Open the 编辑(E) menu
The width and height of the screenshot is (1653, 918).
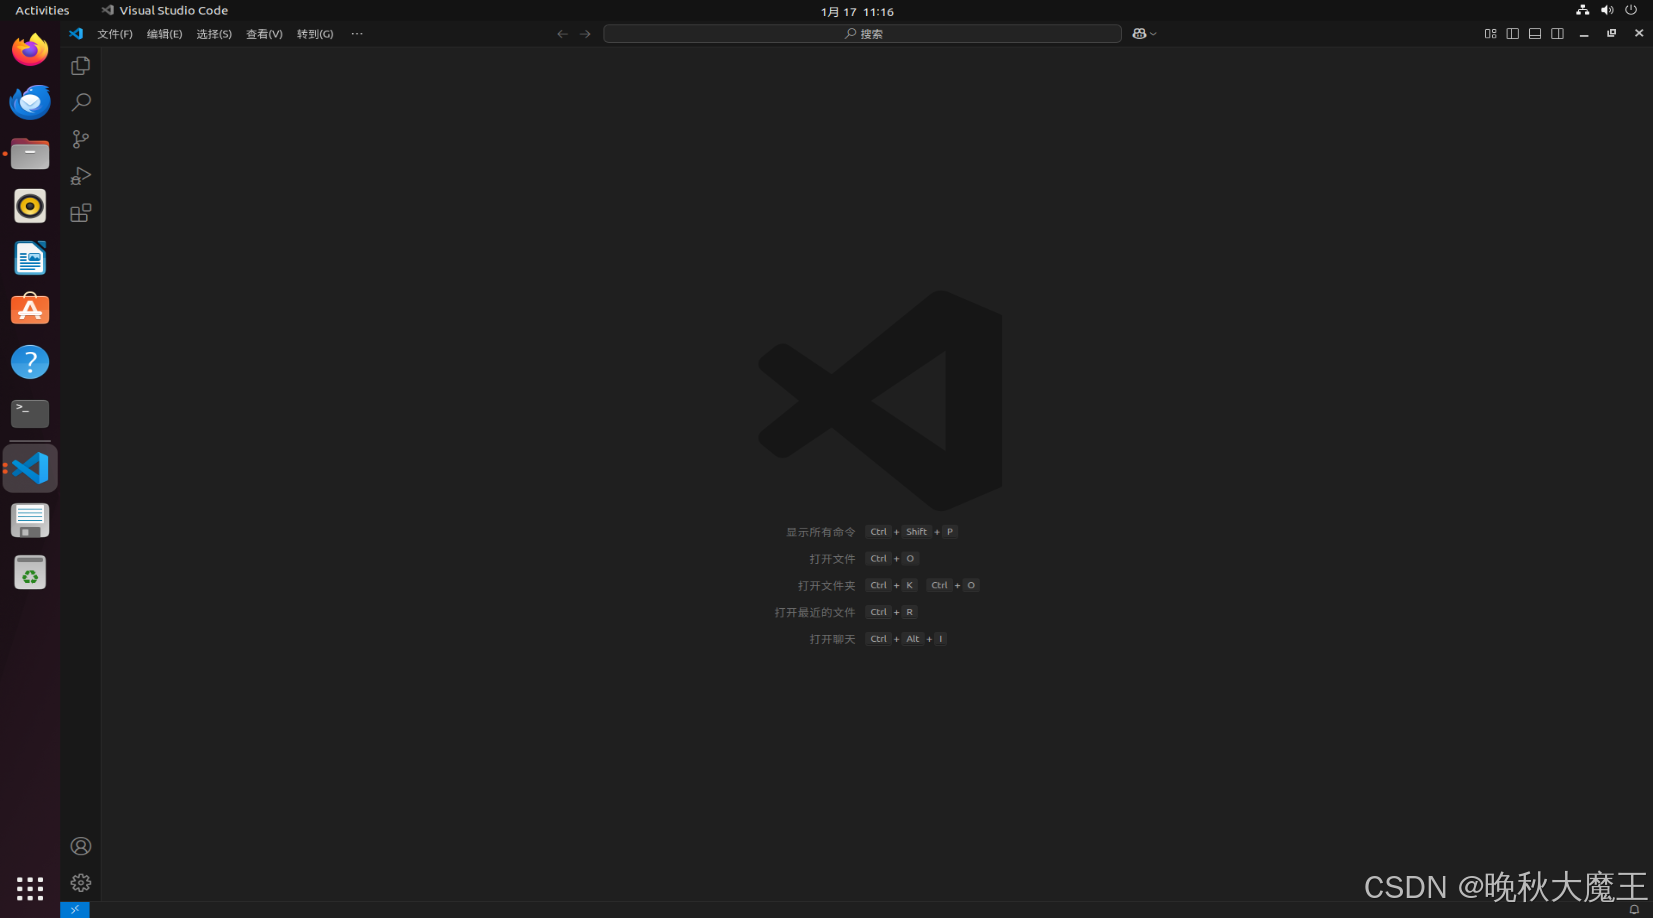[164, 34]
